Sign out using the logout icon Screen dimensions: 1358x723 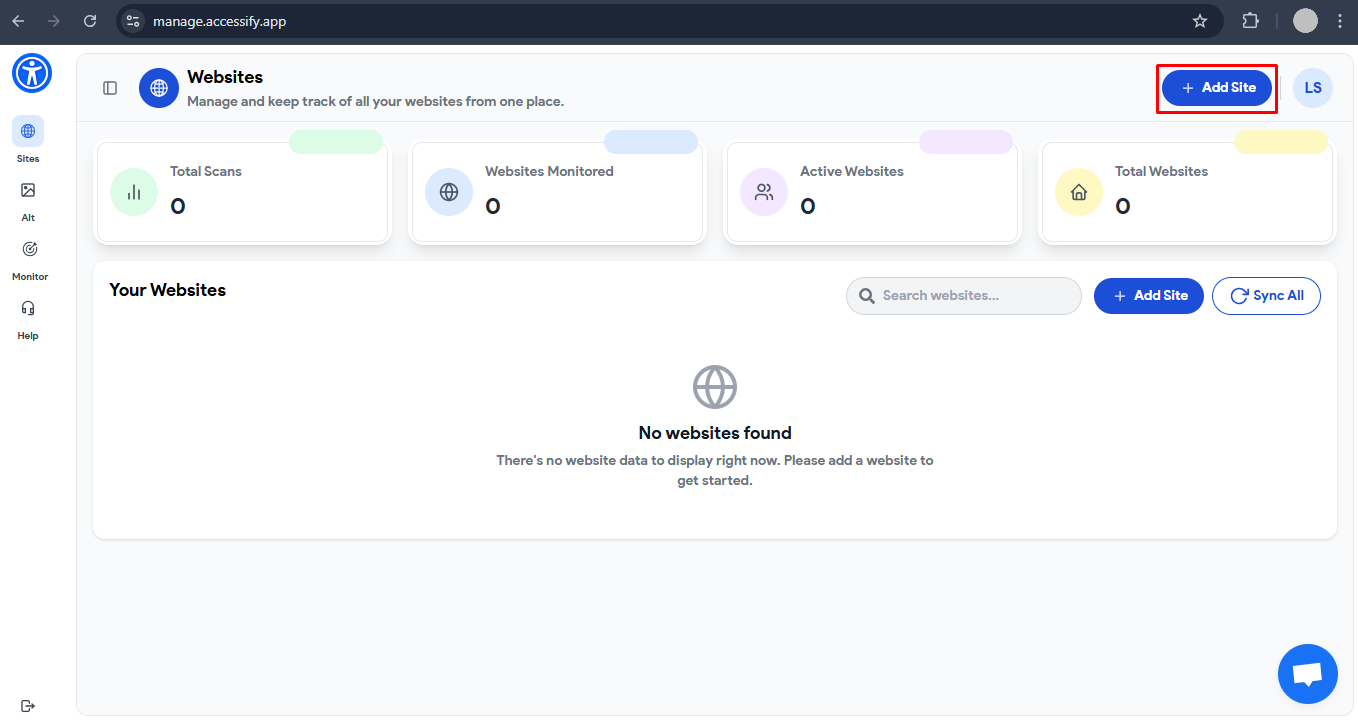27,705
